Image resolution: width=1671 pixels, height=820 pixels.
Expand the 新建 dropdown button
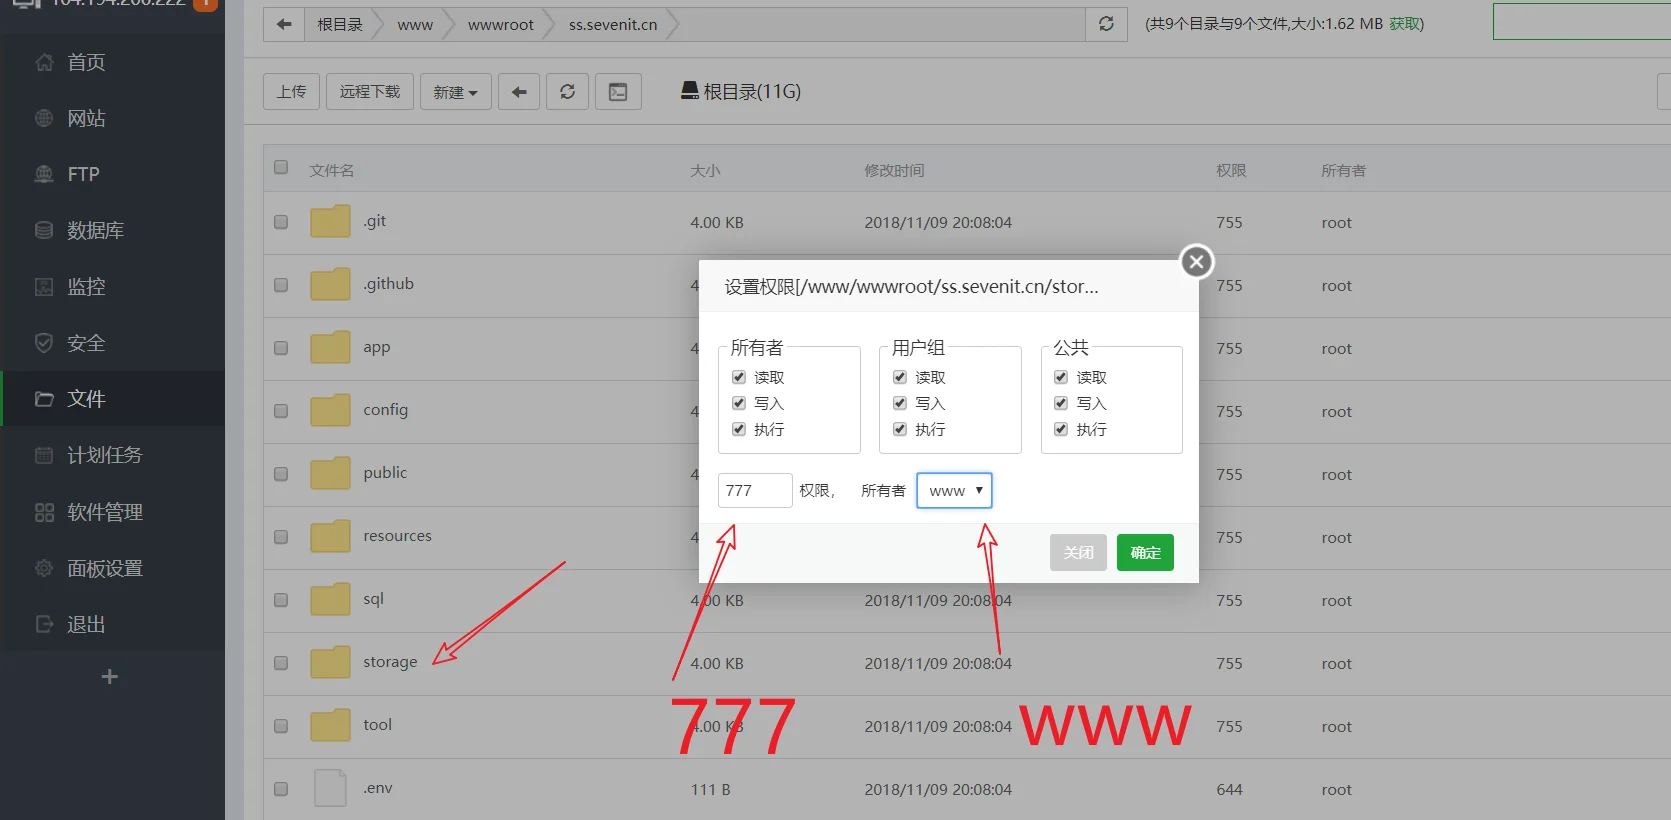[455, 92]
